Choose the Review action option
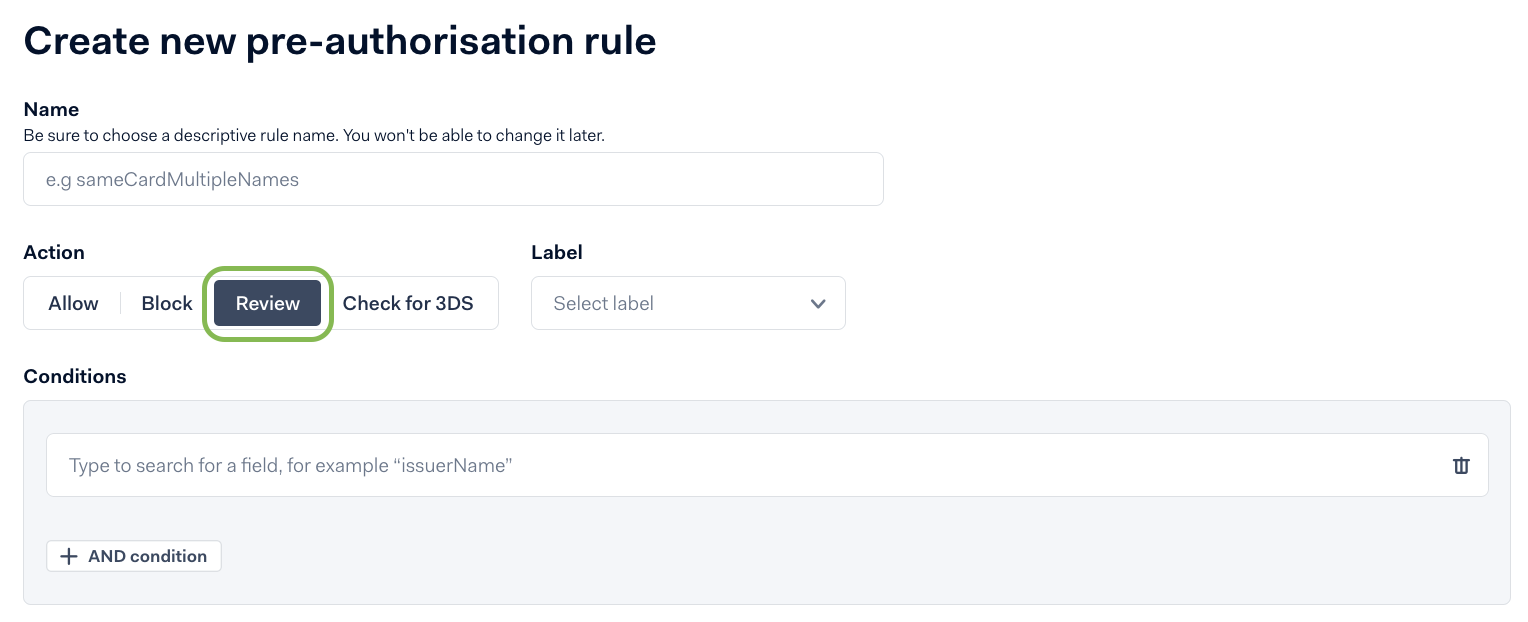Screen dimensions: 1528x622 268,303
